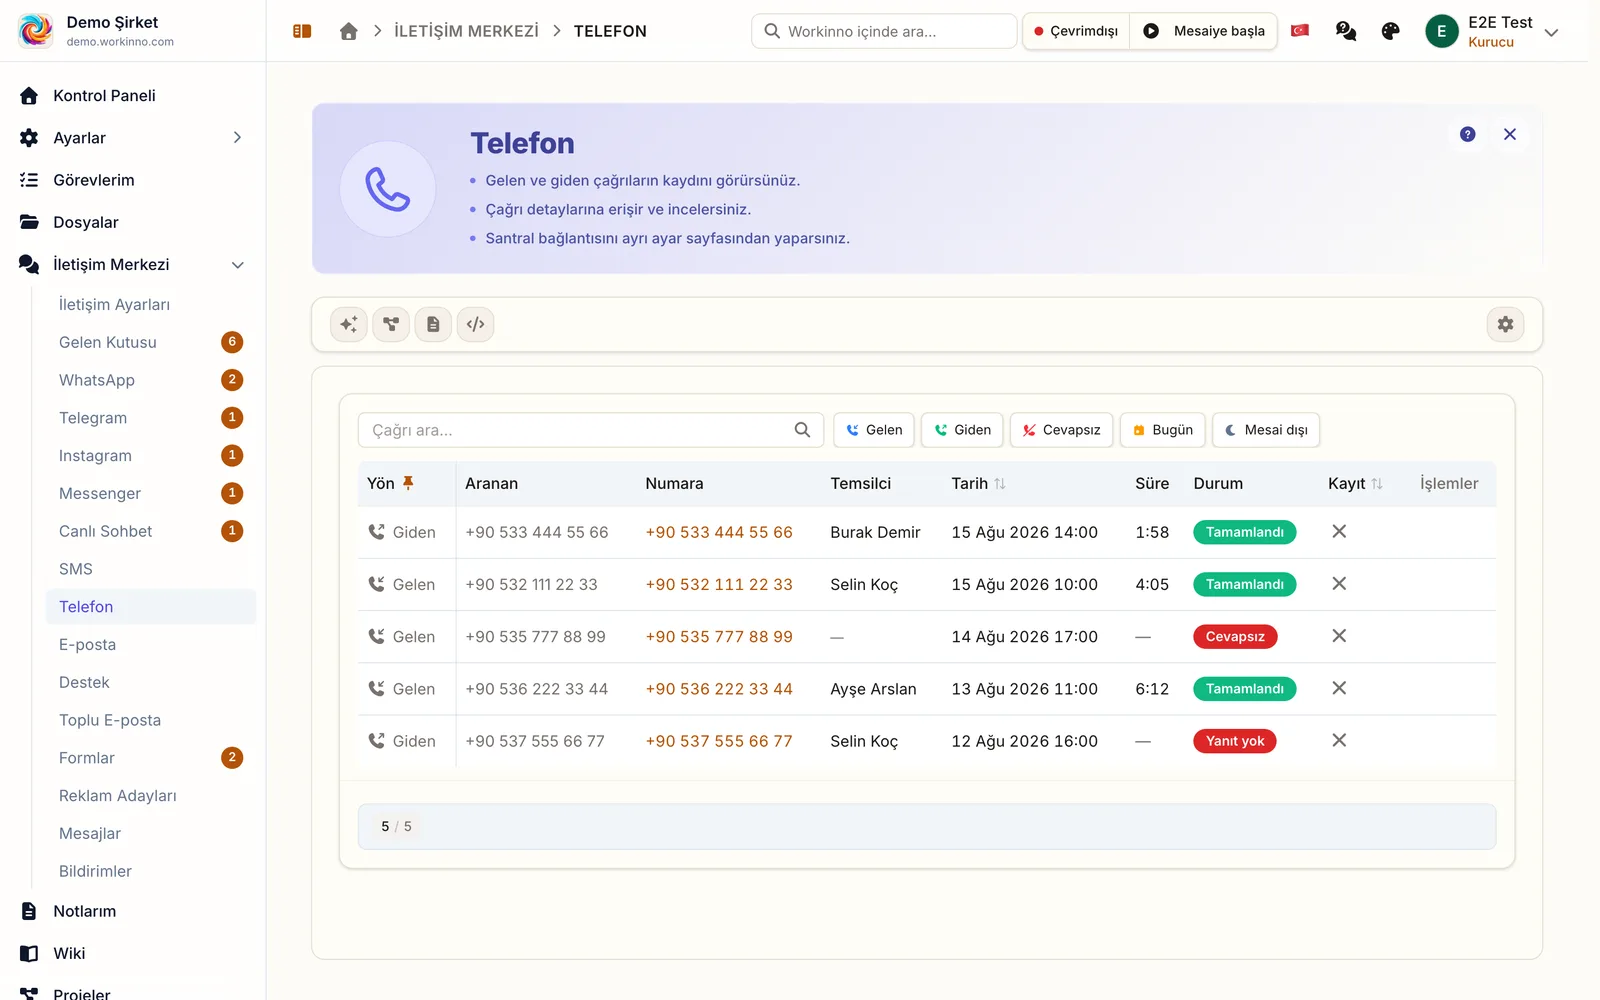The height and width of the screenshot is (1000, 1600).
Task: Sort by Tarih column arrows
Action: pos(1000,484)
